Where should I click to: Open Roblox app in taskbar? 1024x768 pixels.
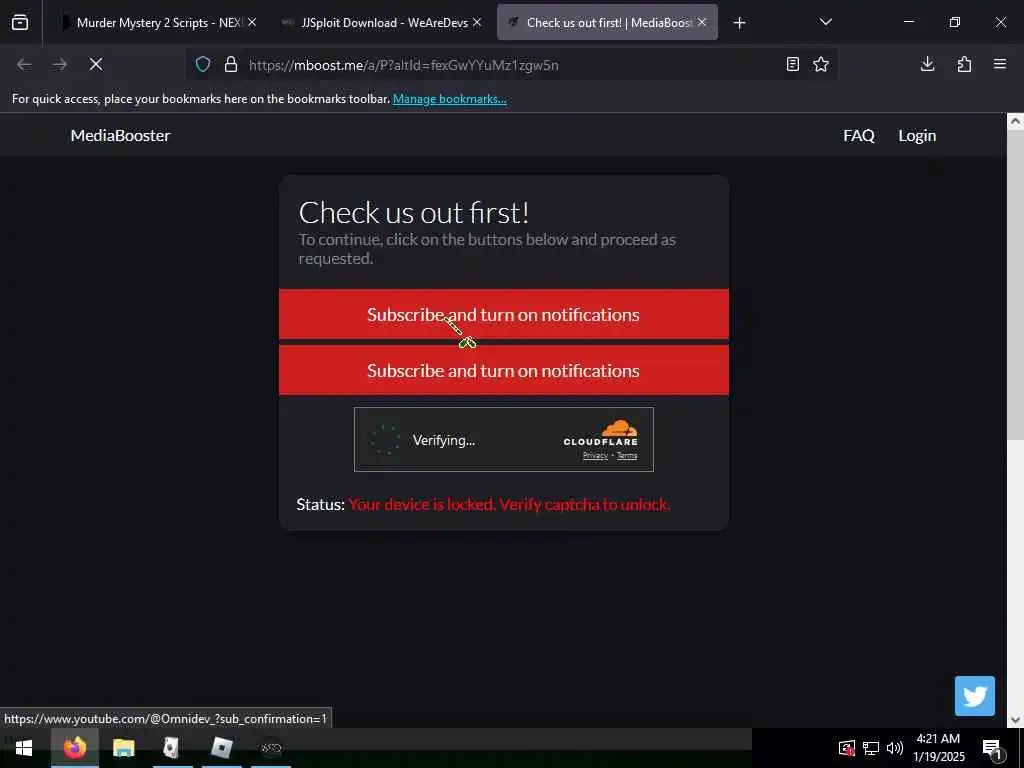click(x=221, y=748)
